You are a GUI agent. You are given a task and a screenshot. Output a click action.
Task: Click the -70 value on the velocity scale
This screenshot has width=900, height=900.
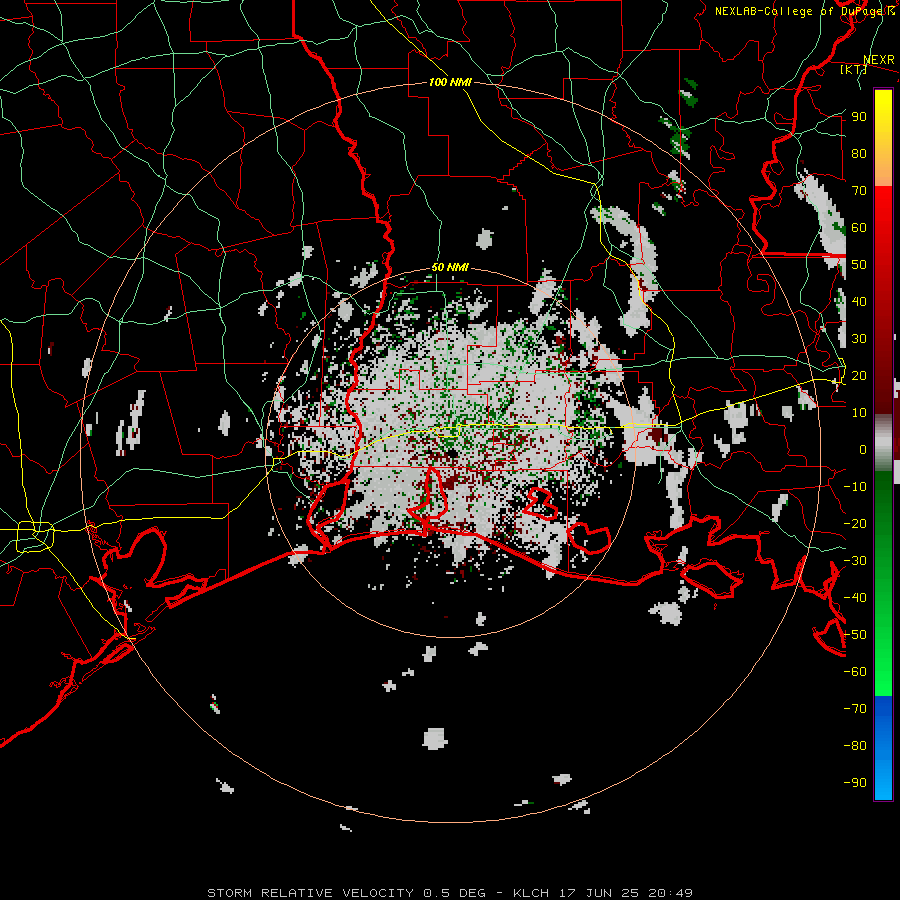855,709
